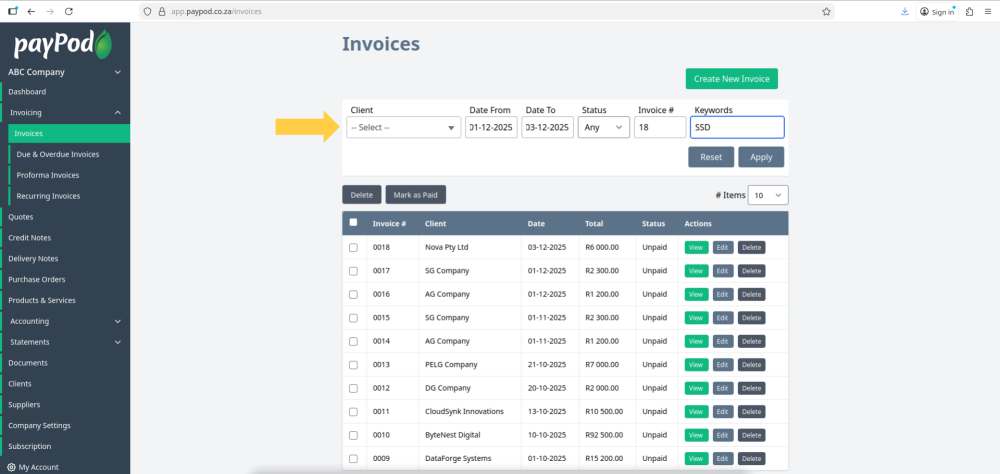Click the browser address bar URL
The width and height of the screenshot is (1000, 474).
point(216,11)
